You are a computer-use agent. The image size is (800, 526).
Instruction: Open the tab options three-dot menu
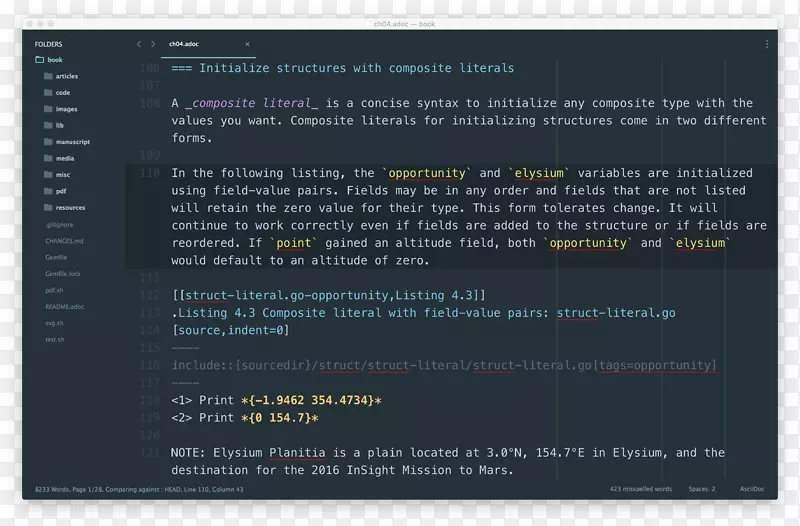pos(767,44)
